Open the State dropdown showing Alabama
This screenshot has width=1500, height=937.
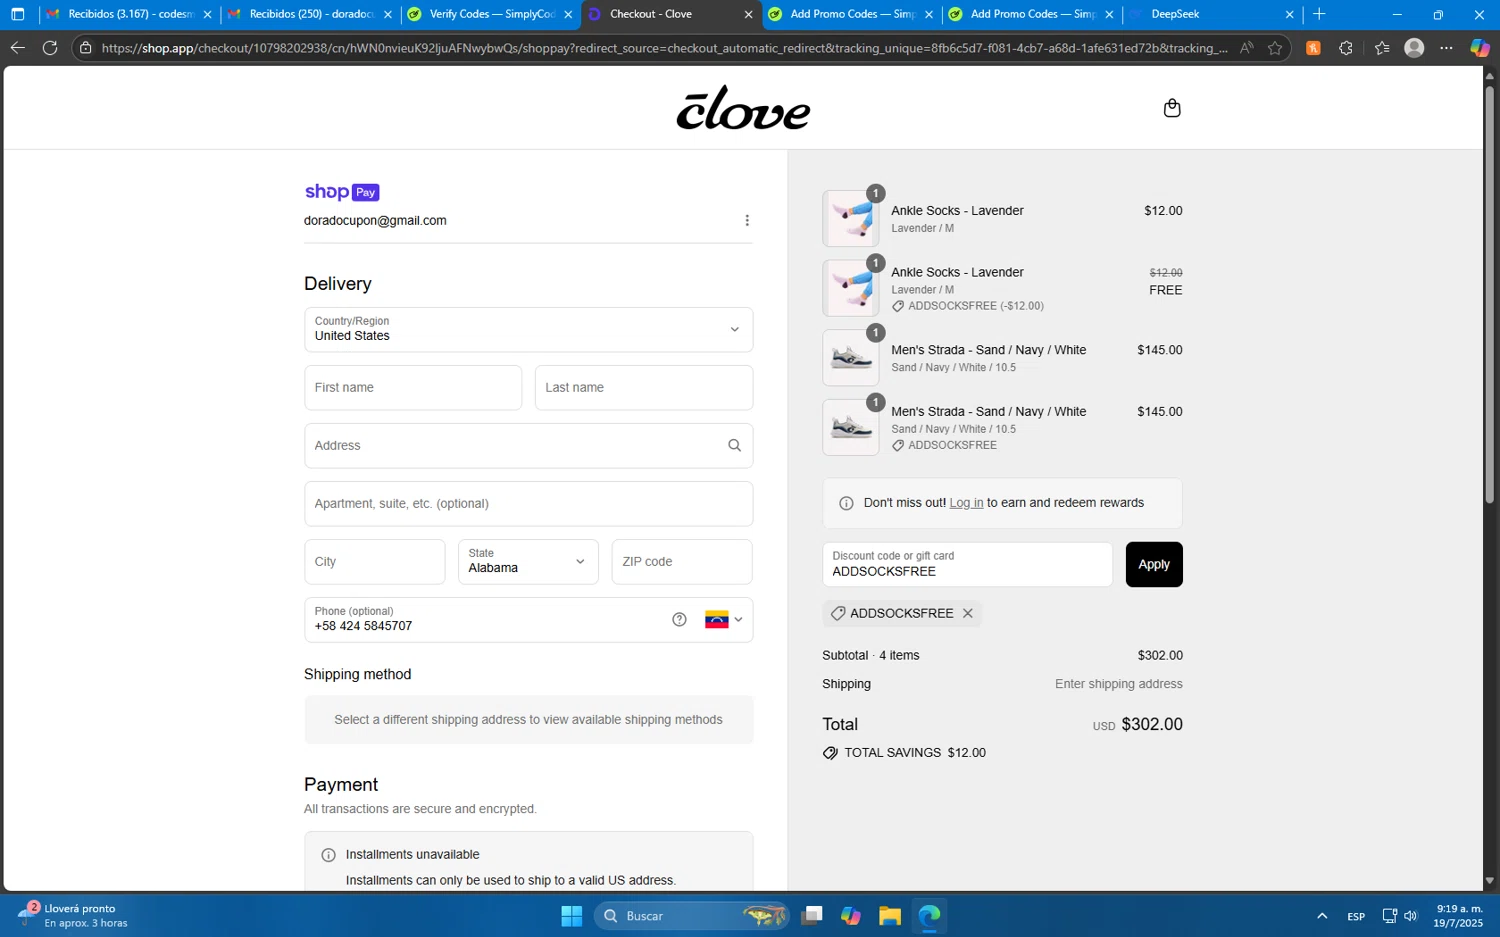click(528, 562)
